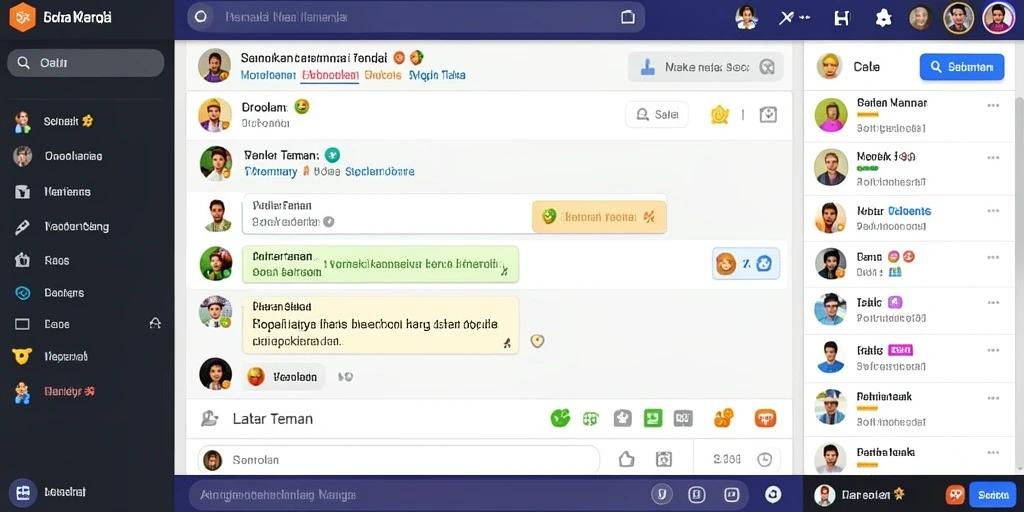Click the shield icon beside the yellow message
The image size is (1024, 512).
pyautogui.click(x=537, y=341)
